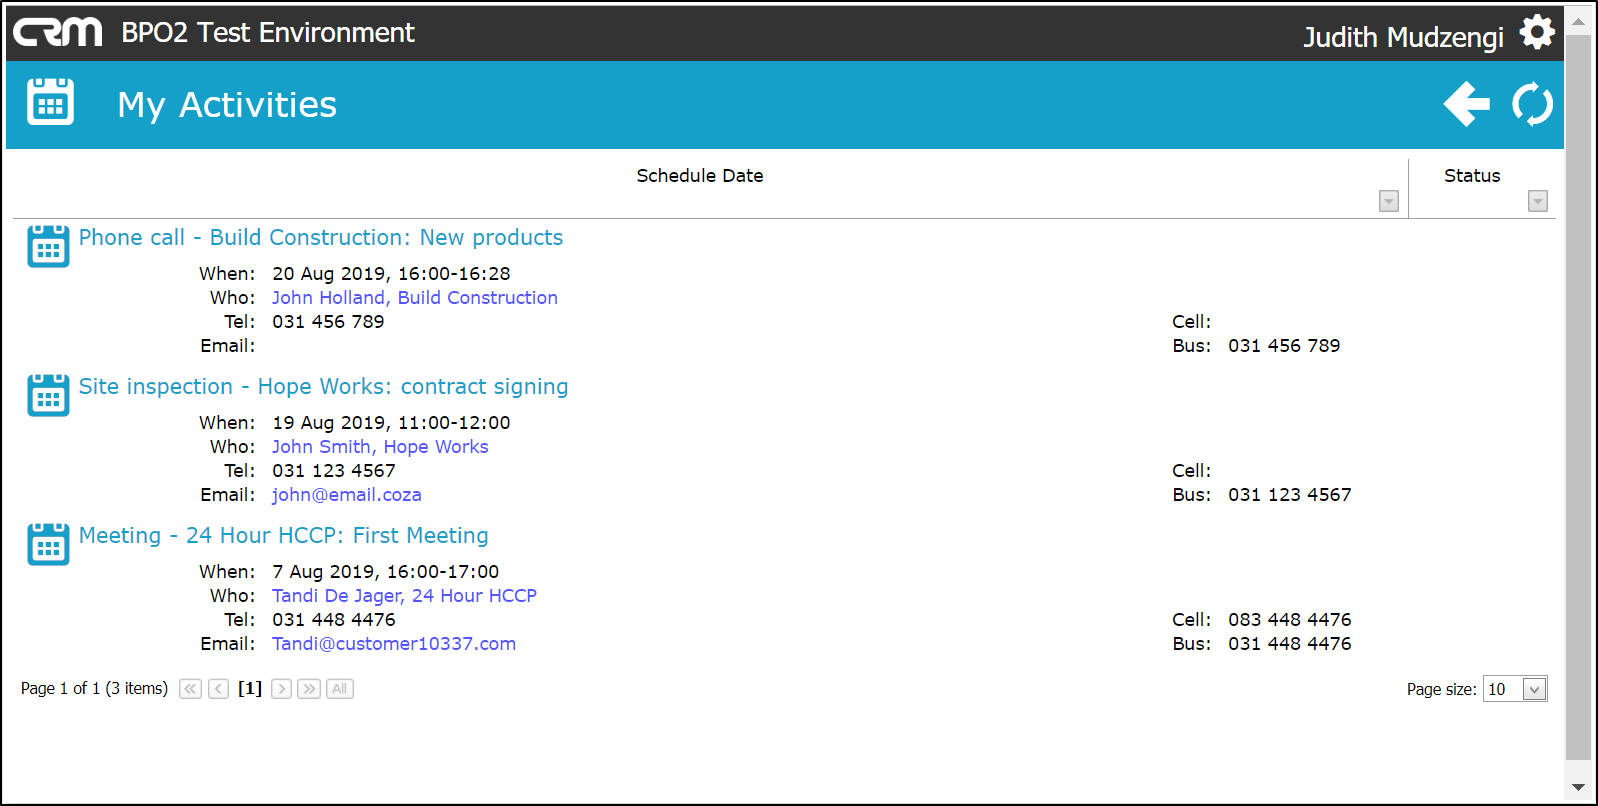Screen dimensions: 1598x806
Task: Jump to the last page of activities
Action: click(x=309, y=689)
